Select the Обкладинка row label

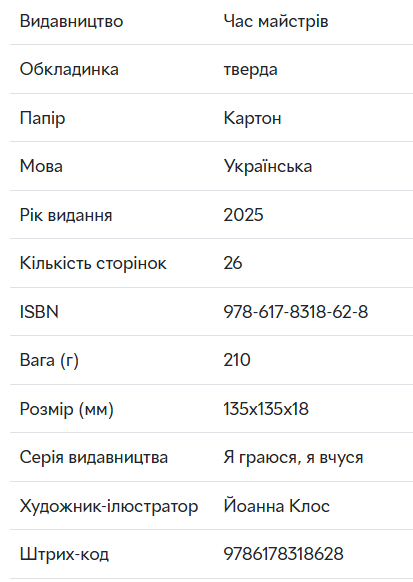click(x=69, y=69)
